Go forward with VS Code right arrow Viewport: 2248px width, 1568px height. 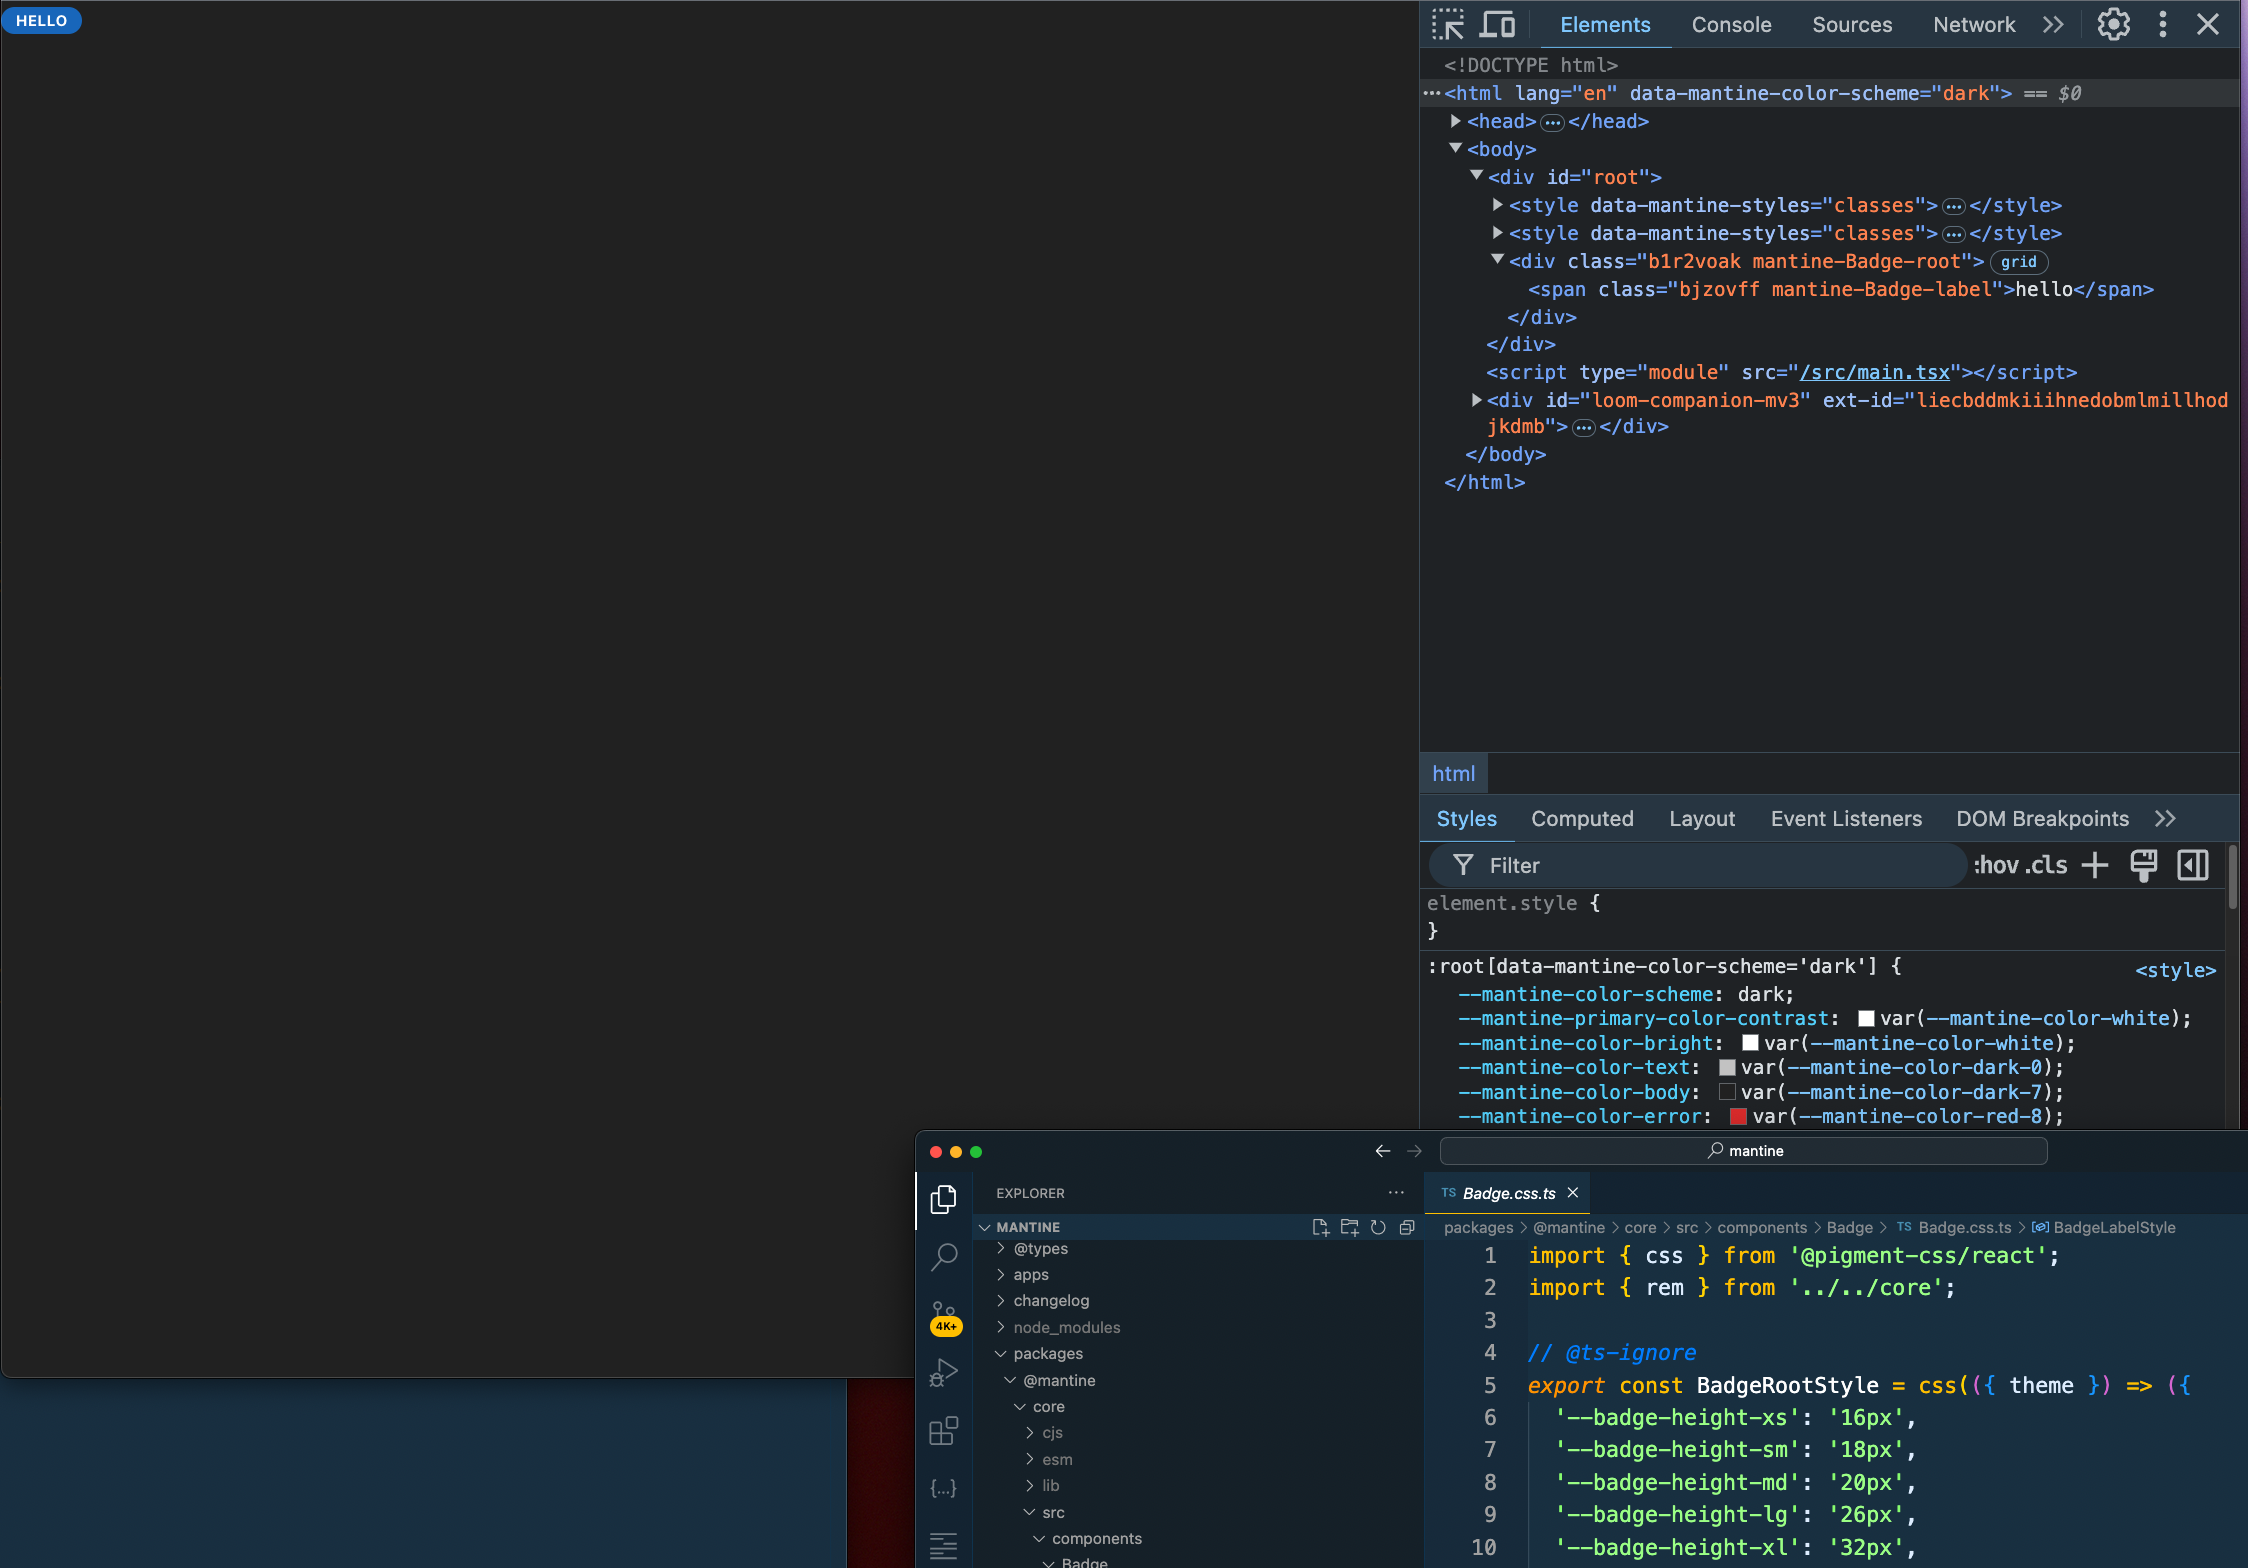(1414, 1151)
